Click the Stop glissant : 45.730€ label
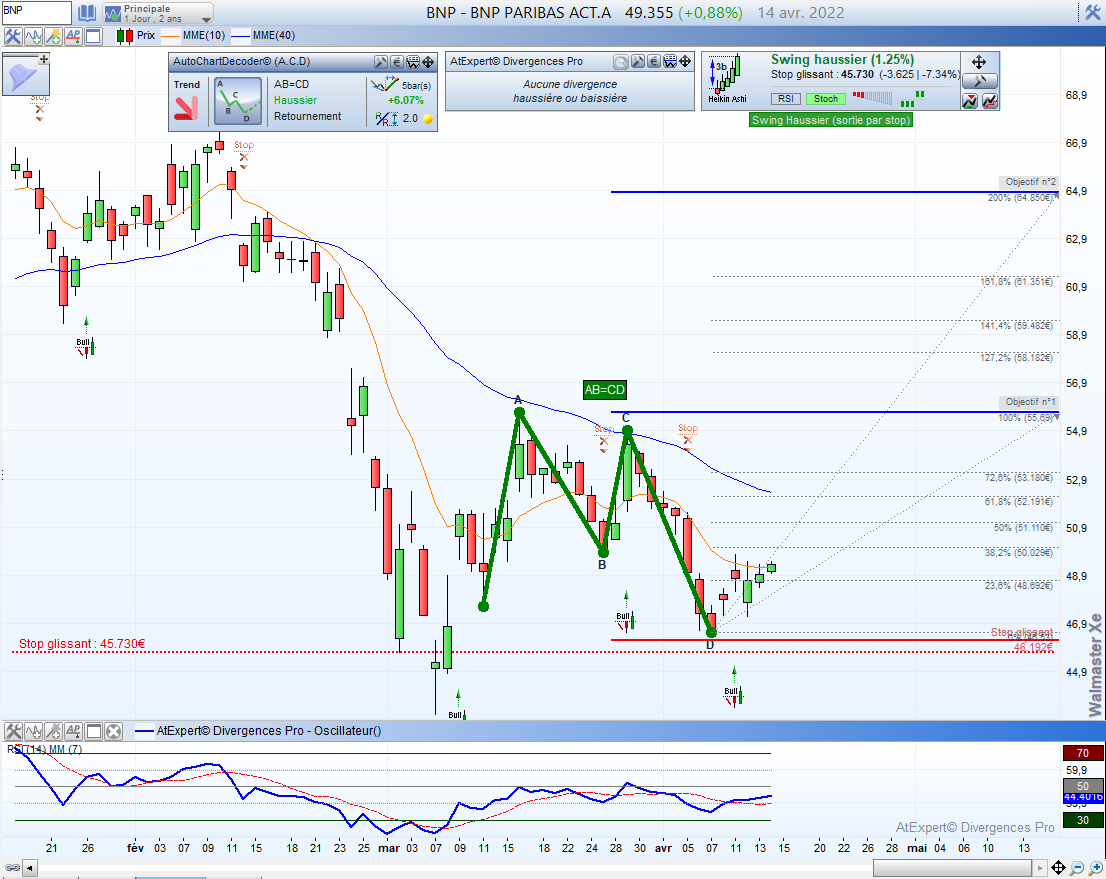This screenshot has width=1106, height=879. point(82,643)
